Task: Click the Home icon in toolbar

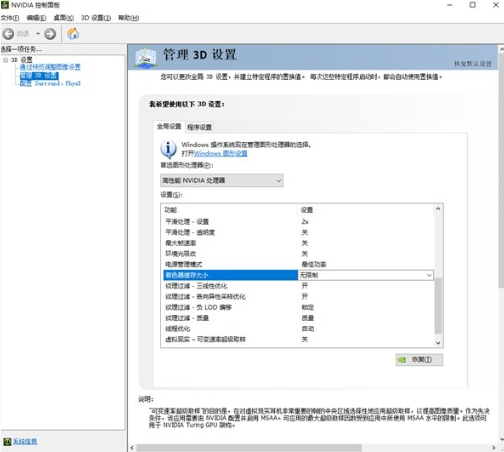Action: [x=73, y=34]
